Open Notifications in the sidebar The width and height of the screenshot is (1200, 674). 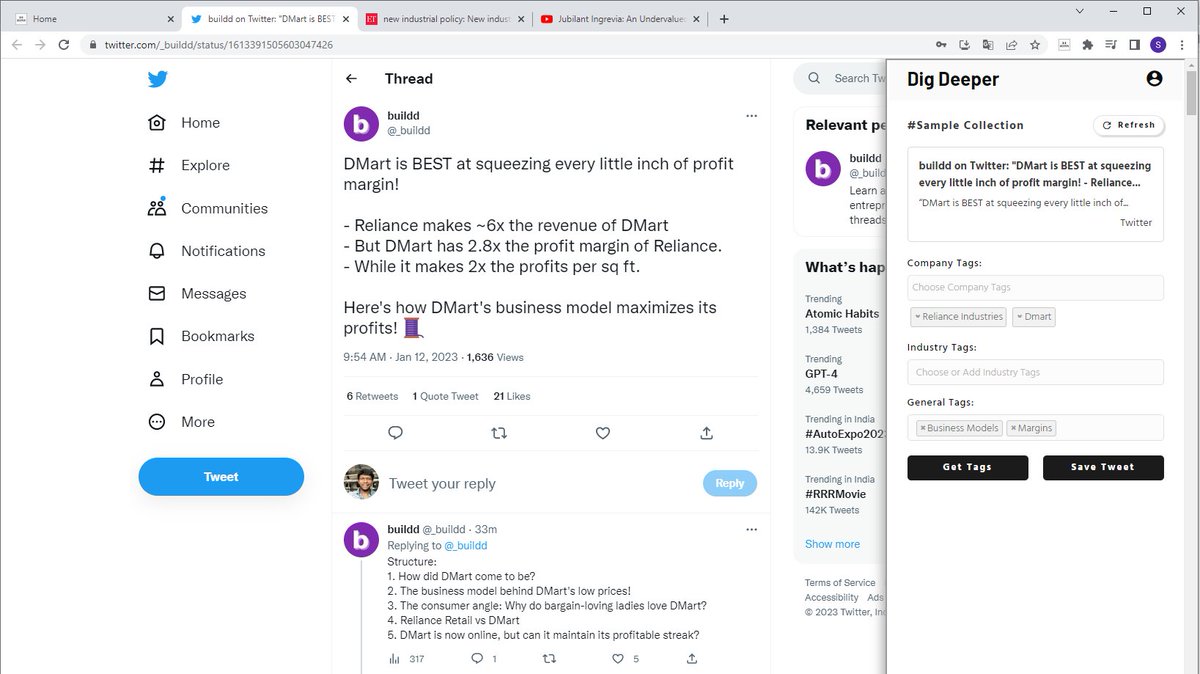206,251
